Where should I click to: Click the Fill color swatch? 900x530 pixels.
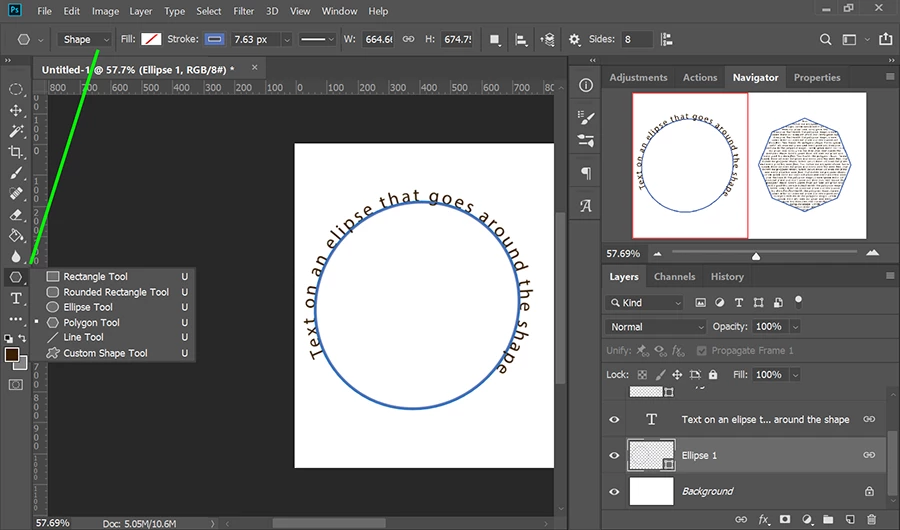(151, 39)
